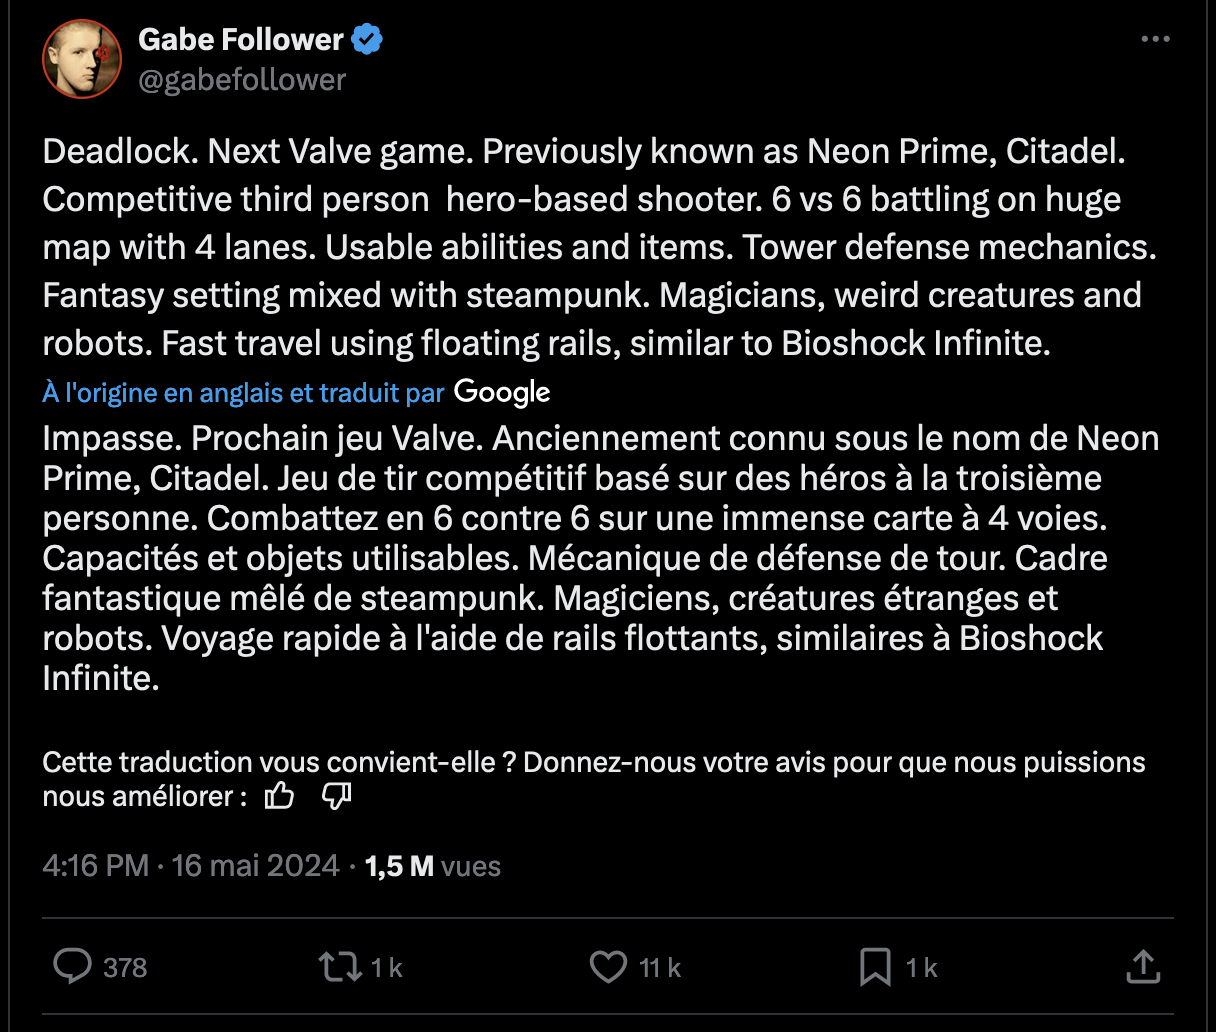Click the 'À l'origine en anglais et traduit par' link
Viewport: 1216px width, 1032px height.
[243, 392]
